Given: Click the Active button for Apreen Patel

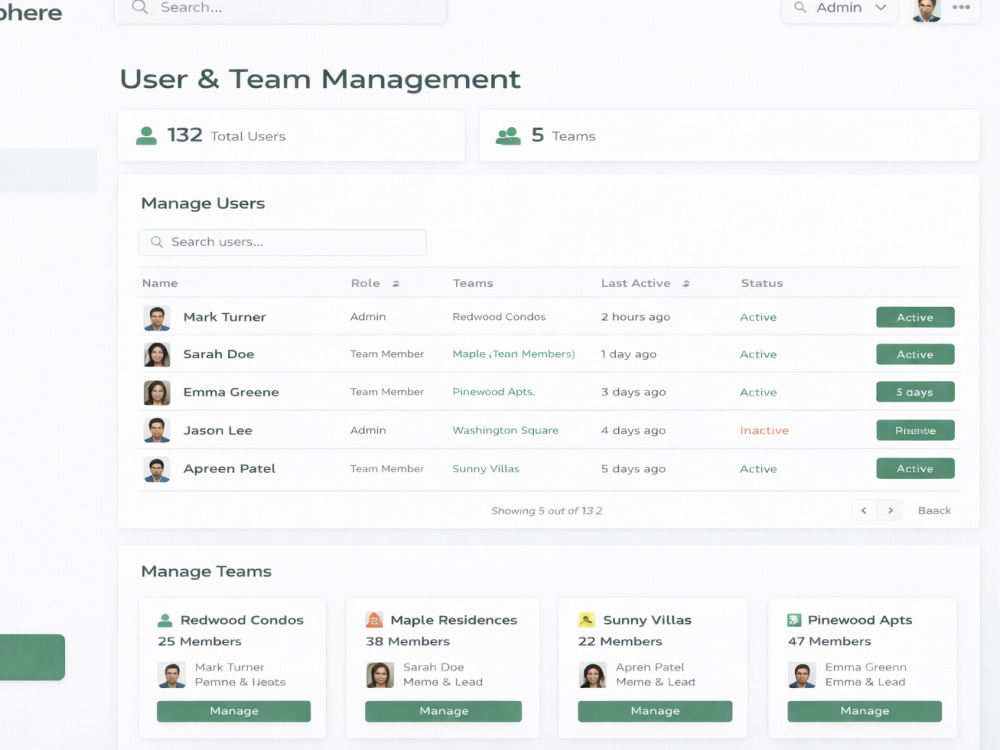Looking at the screenshot, I should point(915,469).
